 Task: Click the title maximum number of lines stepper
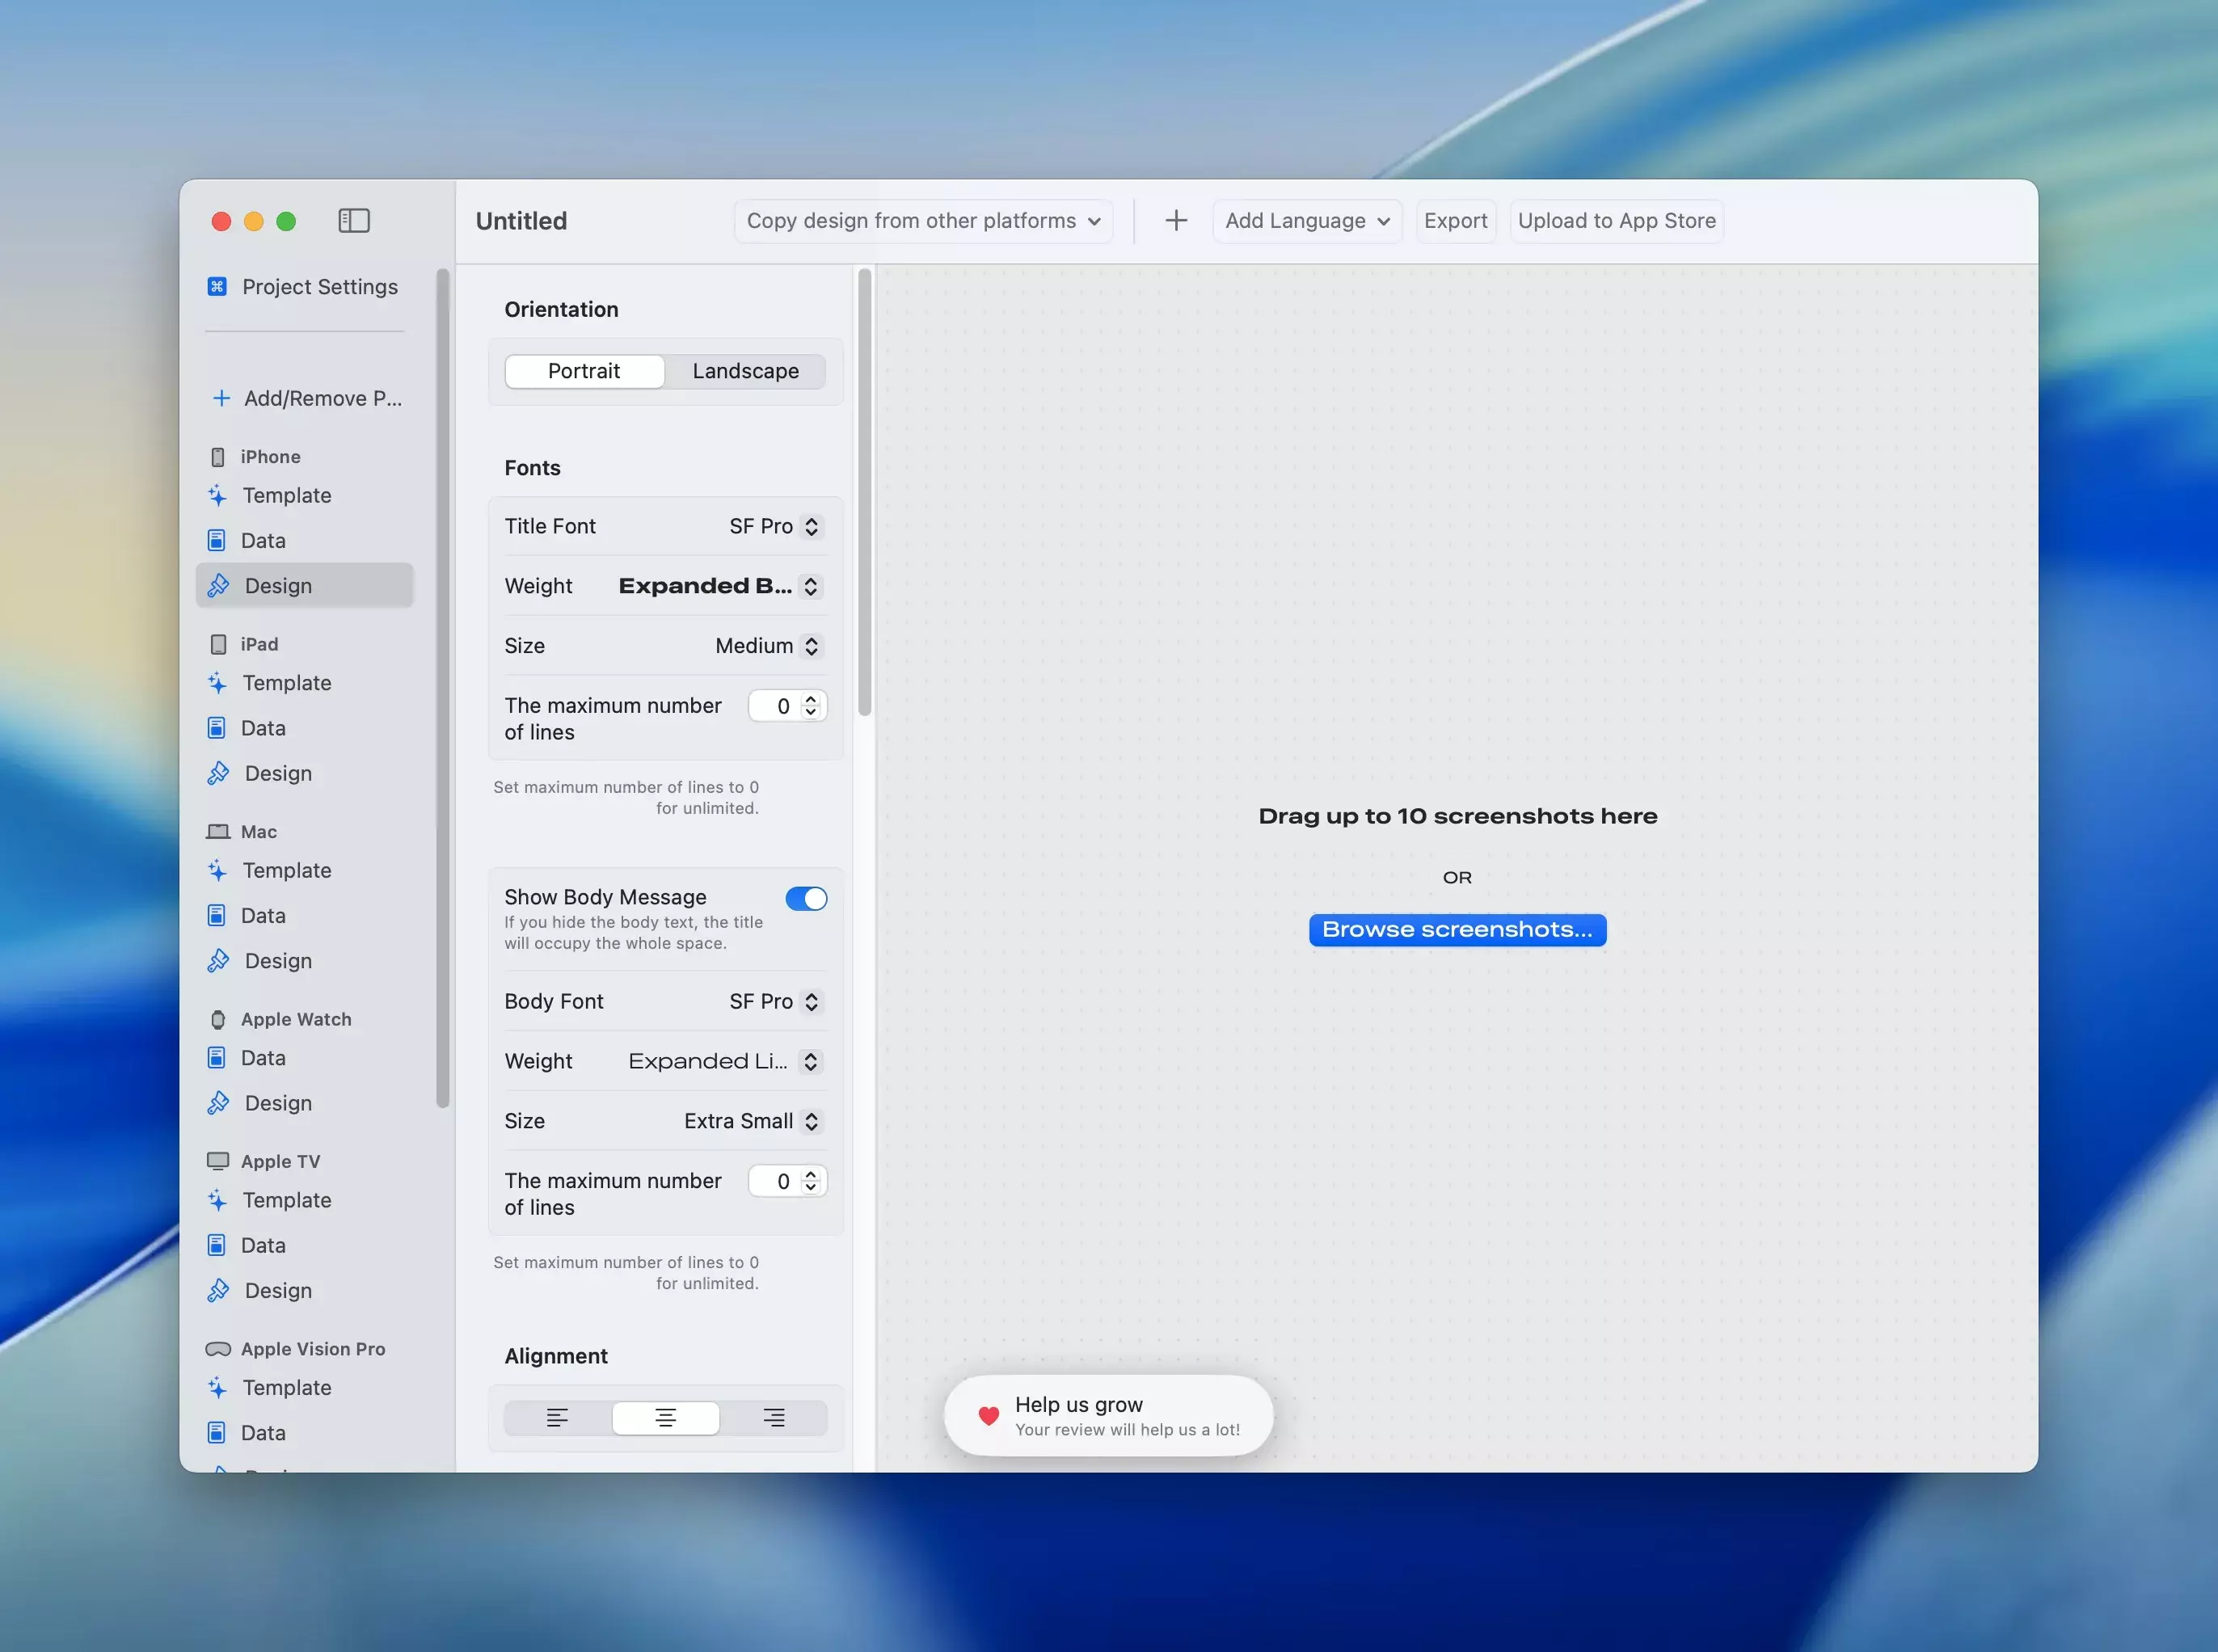coord(811,706)
